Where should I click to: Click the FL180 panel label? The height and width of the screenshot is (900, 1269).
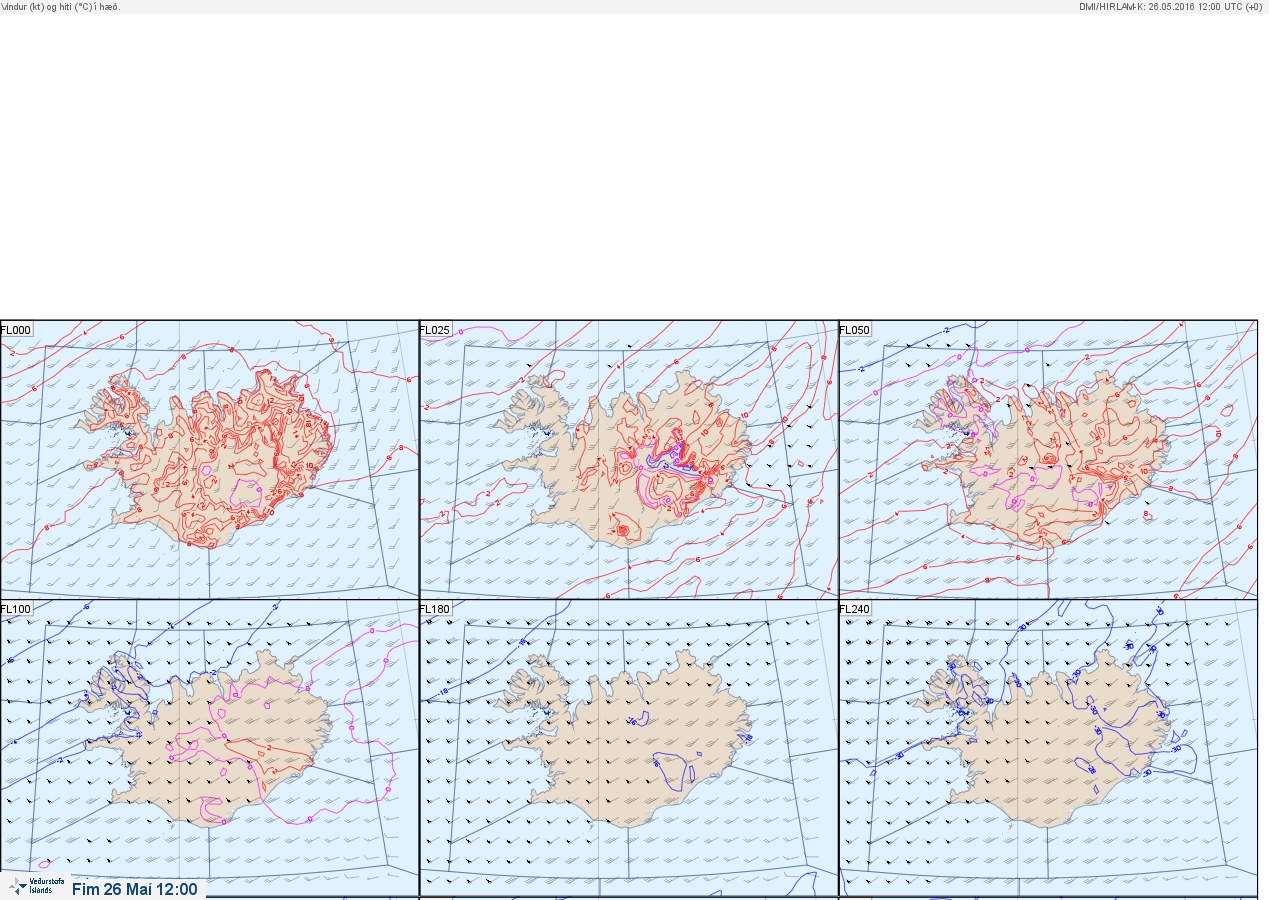pyautogui.click(x=436, y=609)
